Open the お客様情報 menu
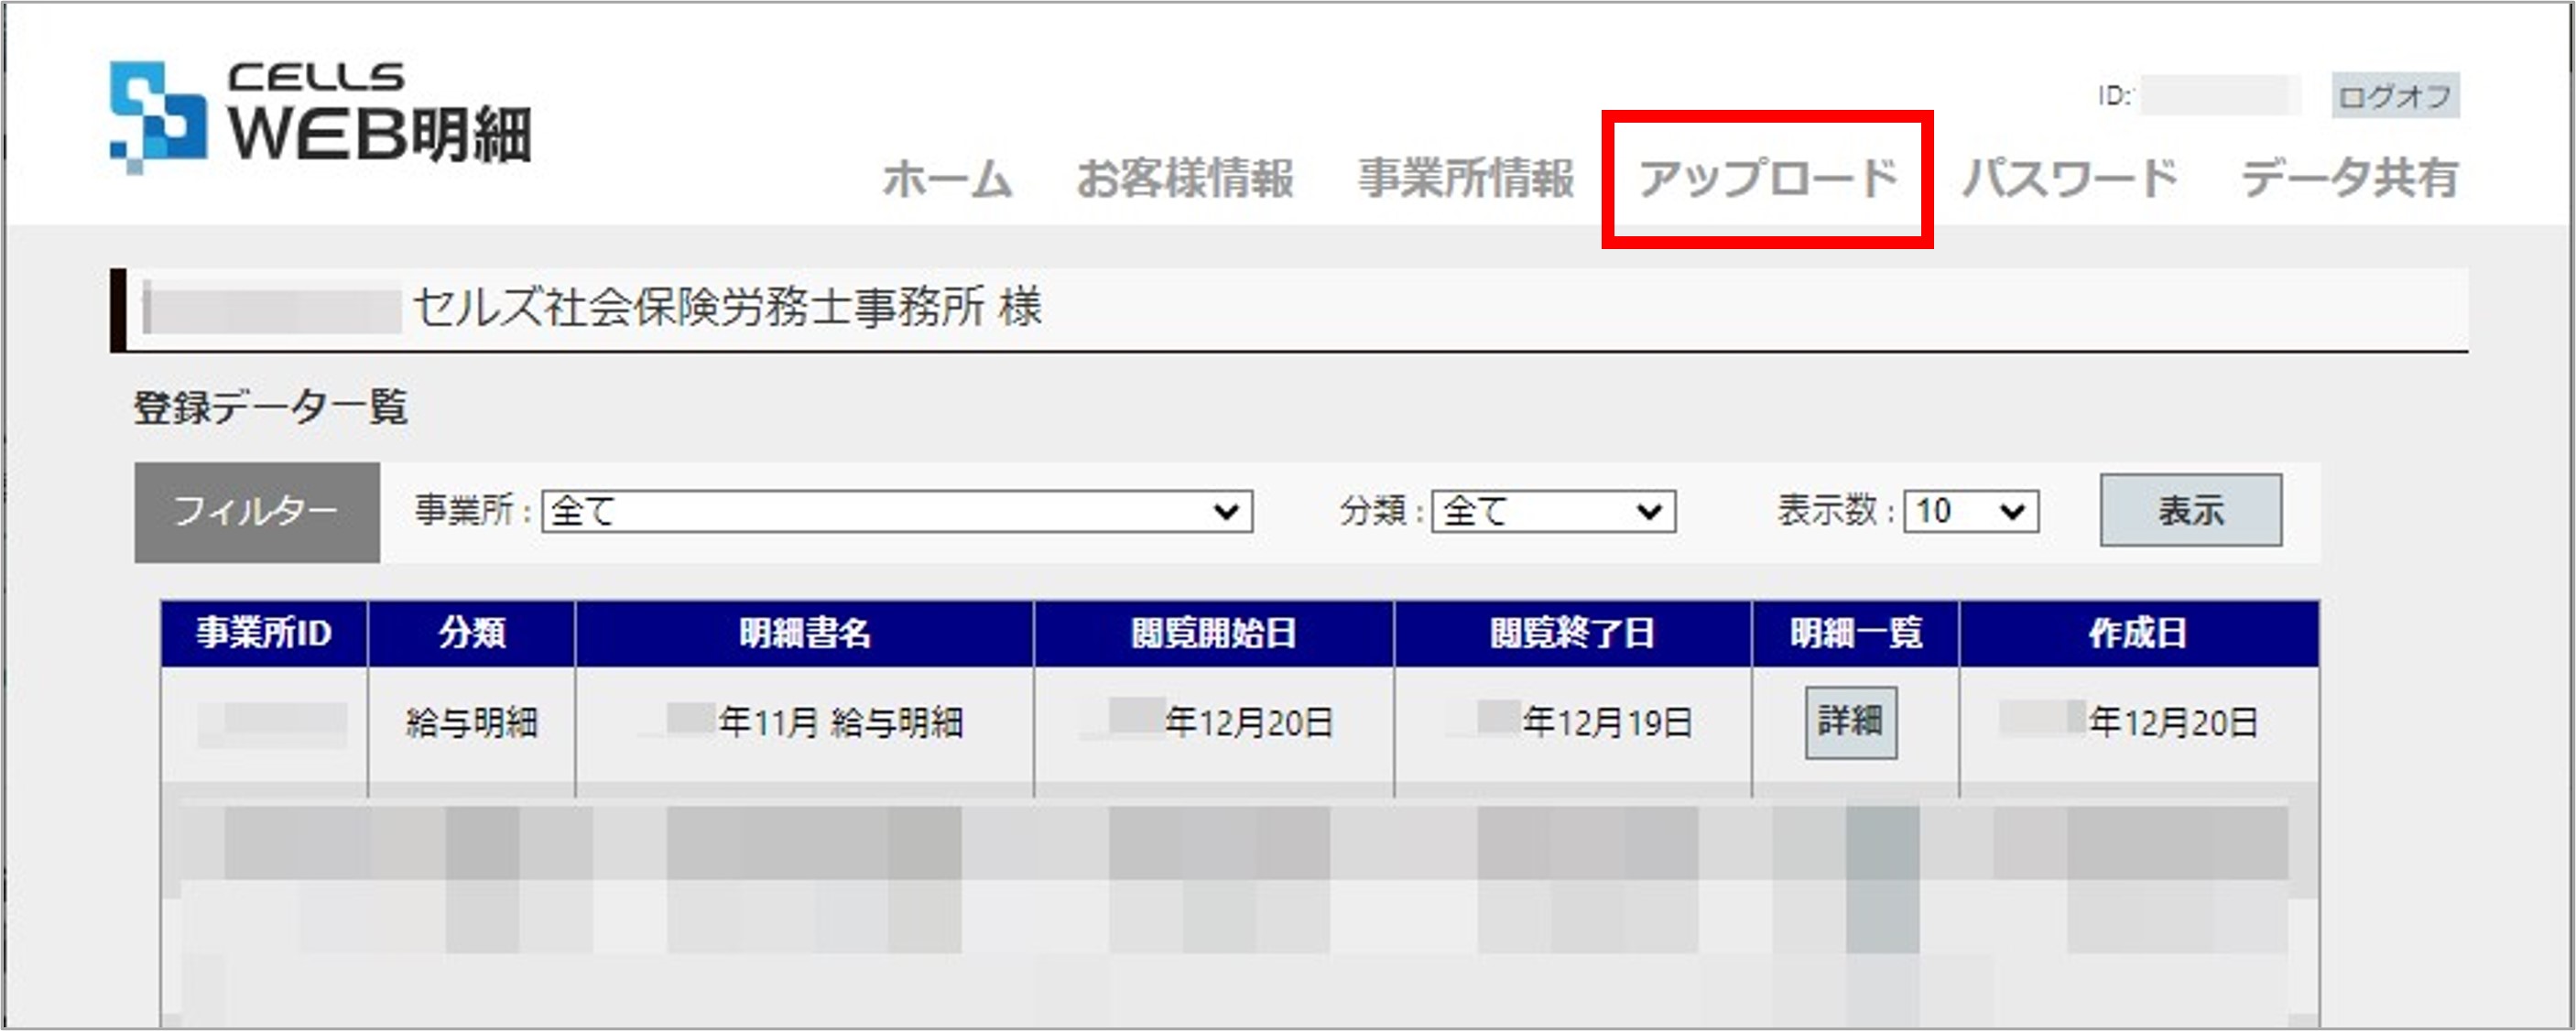2576x1031 pixels. click(1185, 179)
